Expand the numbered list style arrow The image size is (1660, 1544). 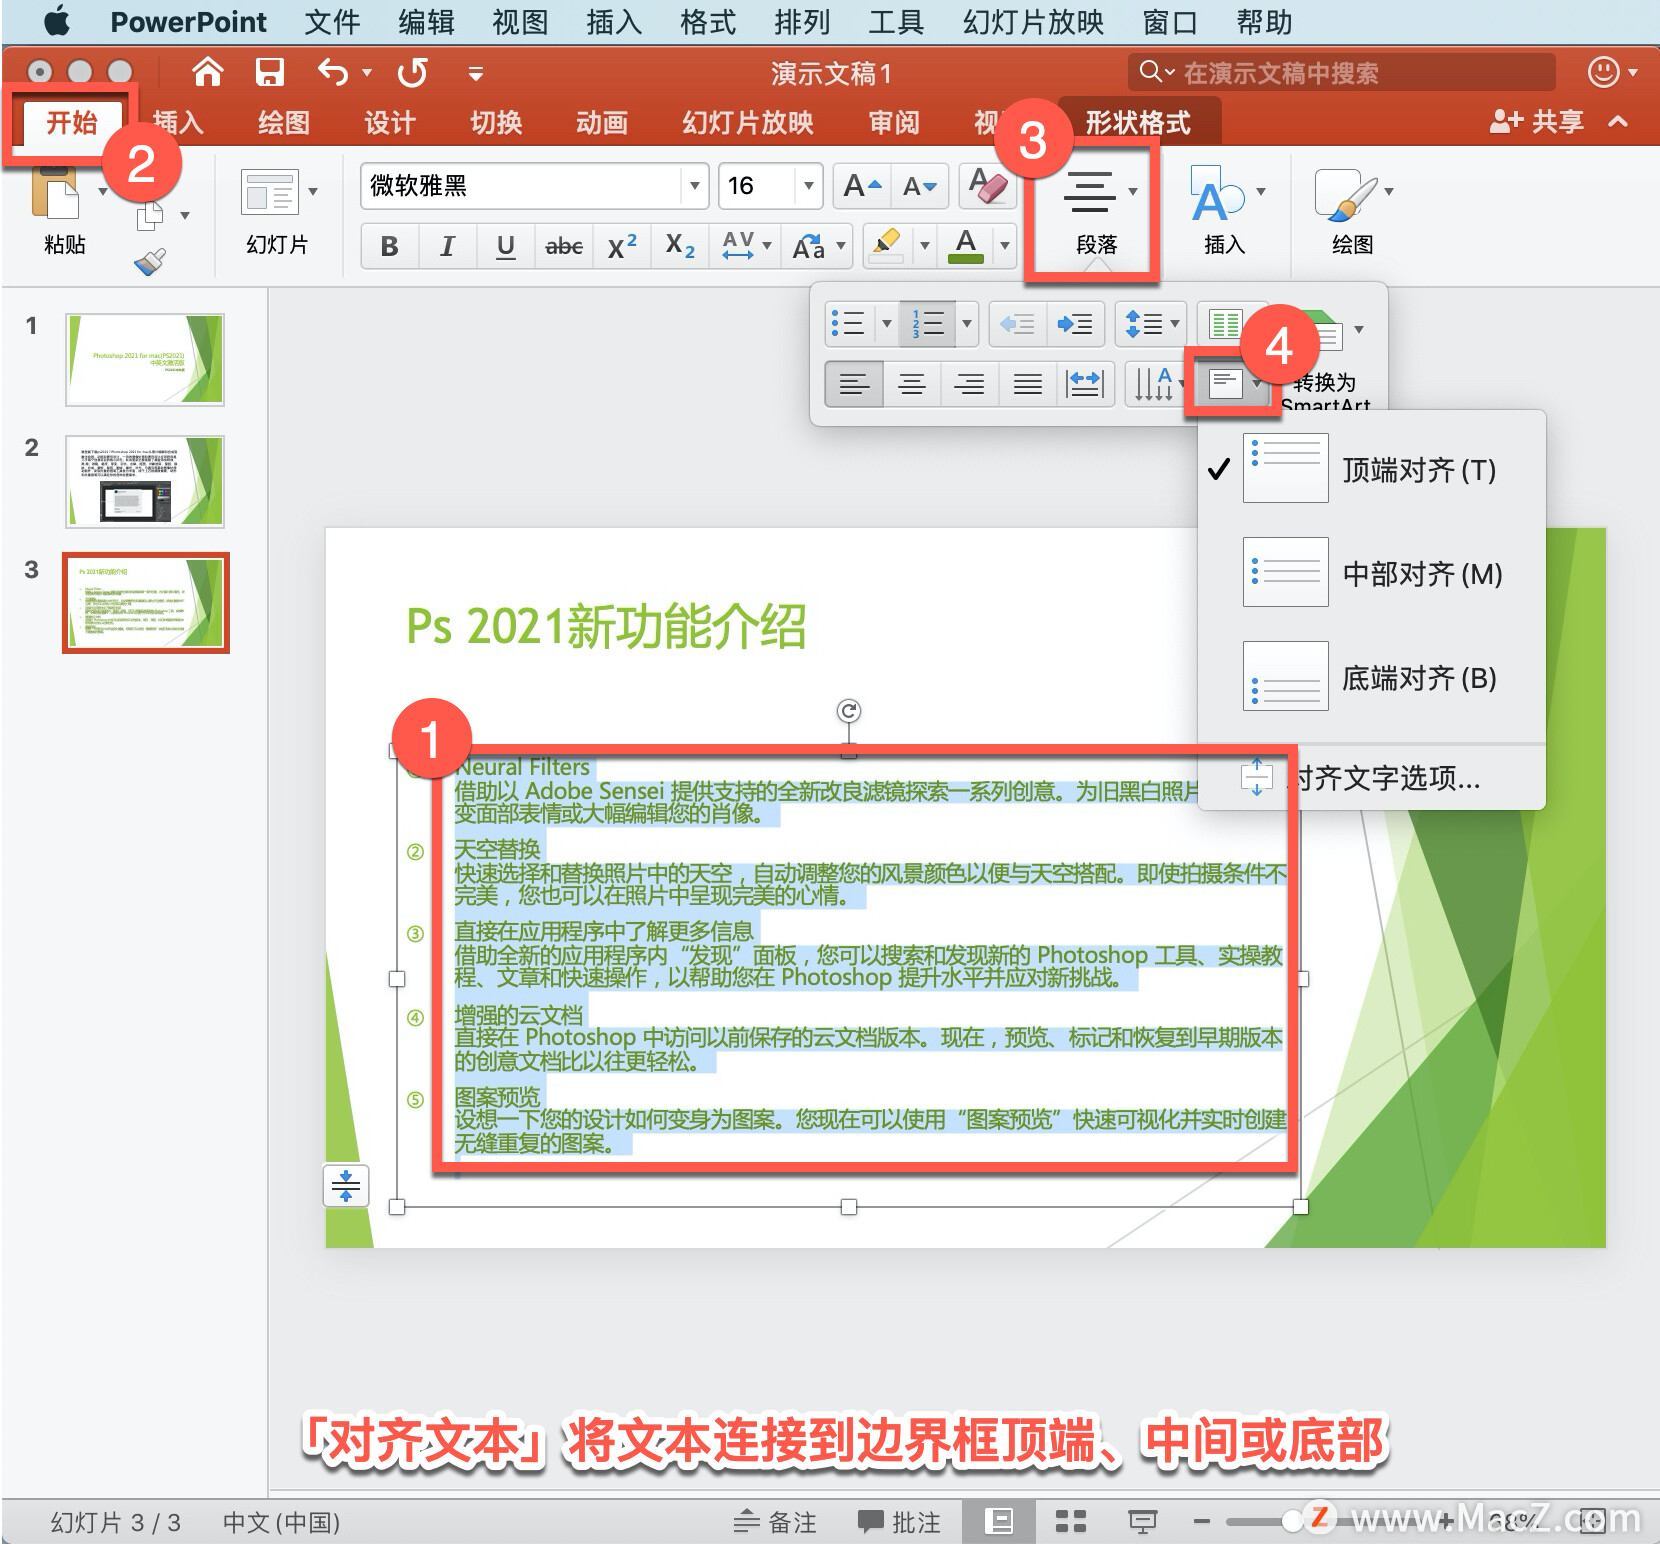point(966,324)
